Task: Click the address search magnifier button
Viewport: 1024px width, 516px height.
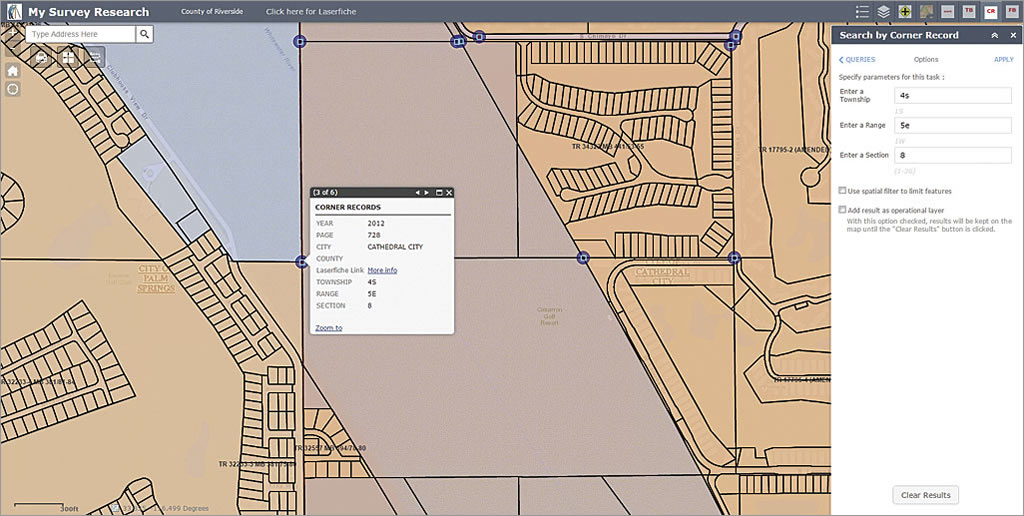Action: click(x=145, y=34)
